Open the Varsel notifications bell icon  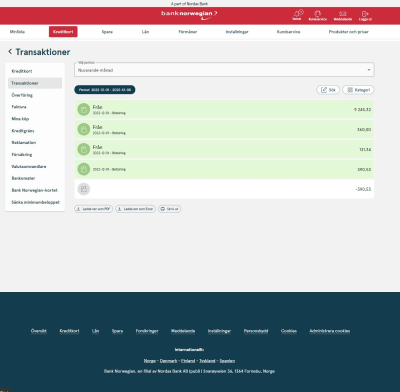pos(297,14)
